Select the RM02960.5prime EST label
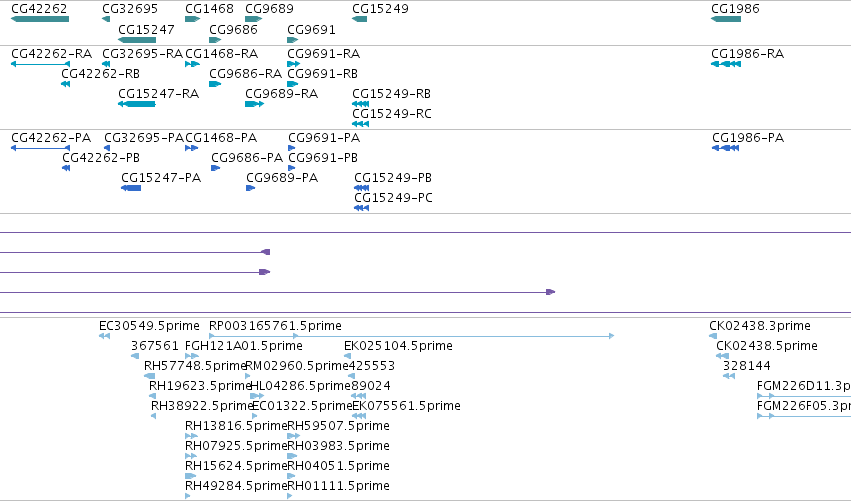Viewport: 851px width, 501px height. click(296, 366)
